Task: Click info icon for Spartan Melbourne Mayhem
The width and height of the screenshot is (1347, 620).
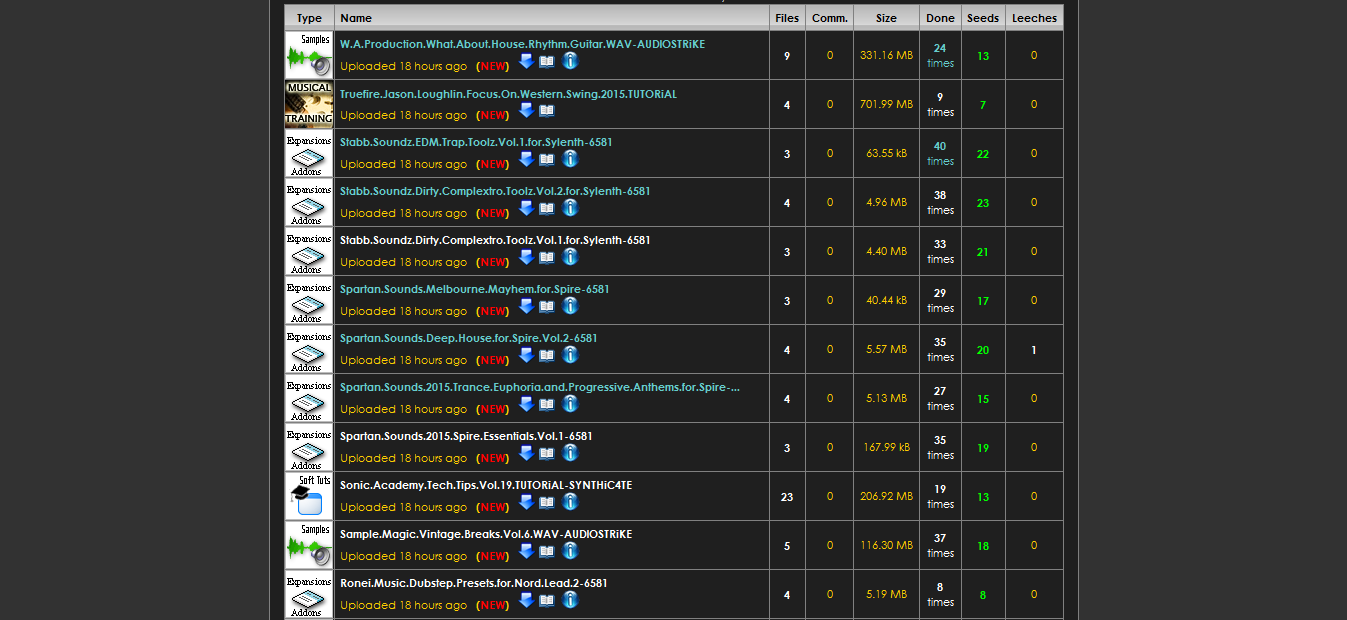Action: tap(570, 306)
